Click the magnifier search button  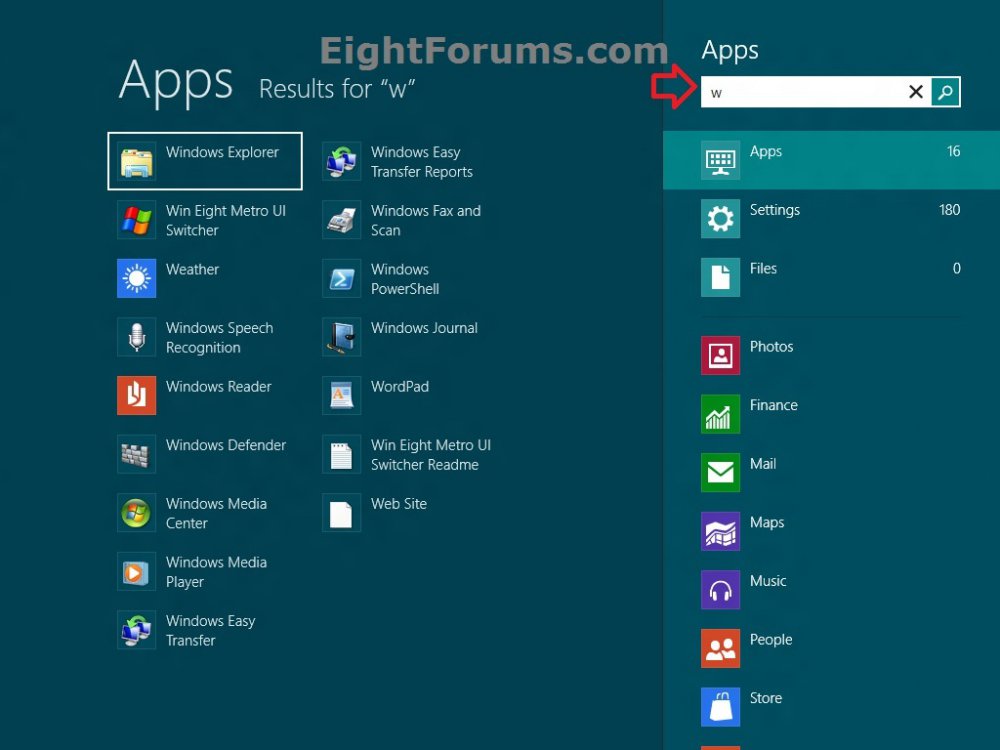point(945,92)
